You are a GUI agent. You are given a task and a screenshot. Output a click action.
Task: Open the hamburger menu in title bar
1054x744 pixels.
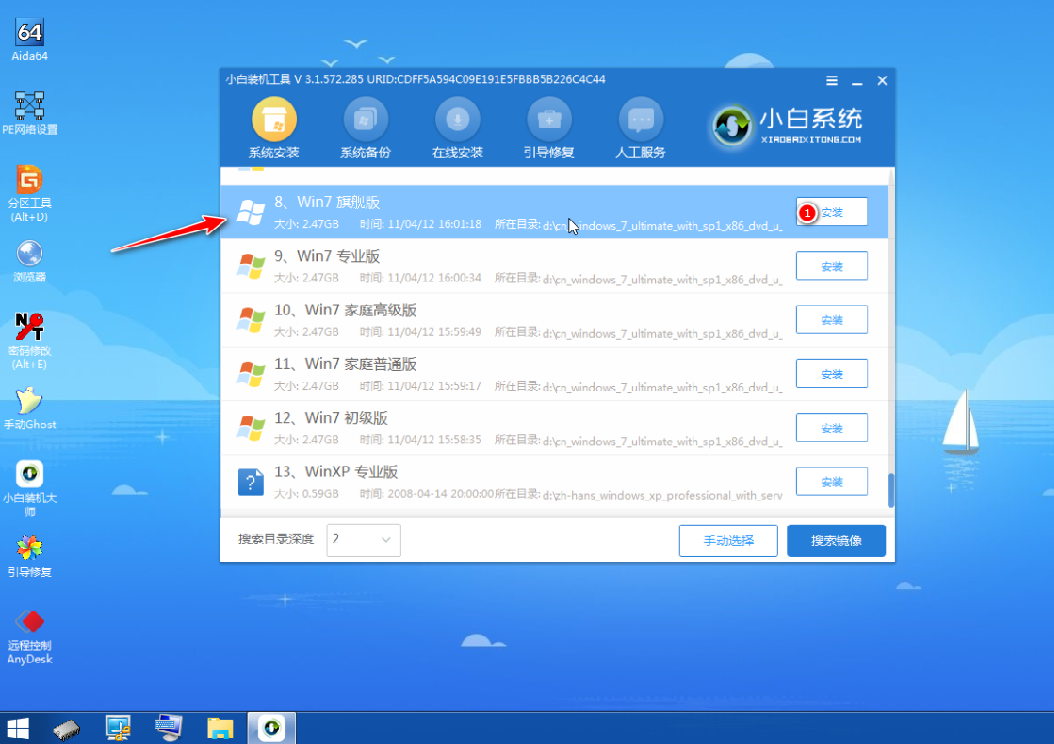832,81
